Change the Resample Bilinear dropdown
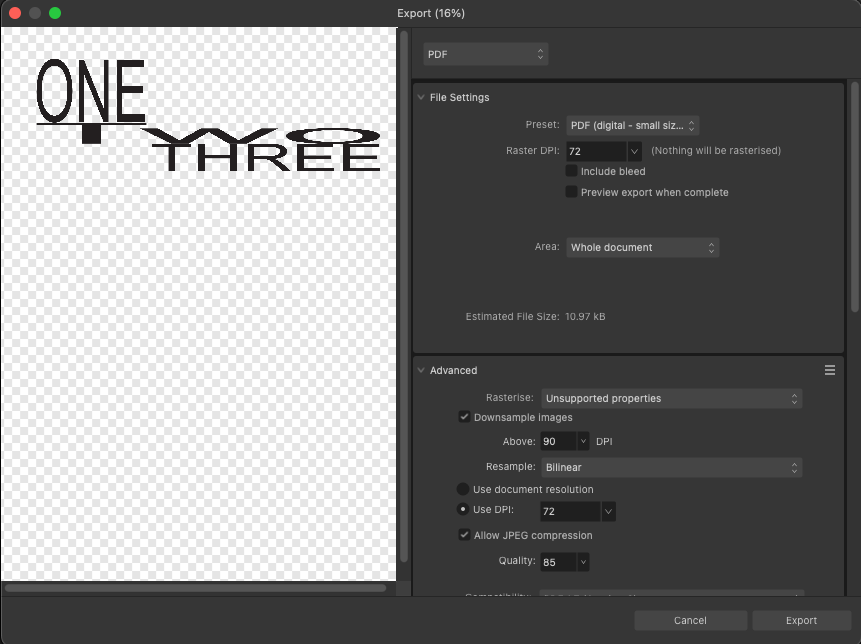861x644 pixels. (671, 467)
